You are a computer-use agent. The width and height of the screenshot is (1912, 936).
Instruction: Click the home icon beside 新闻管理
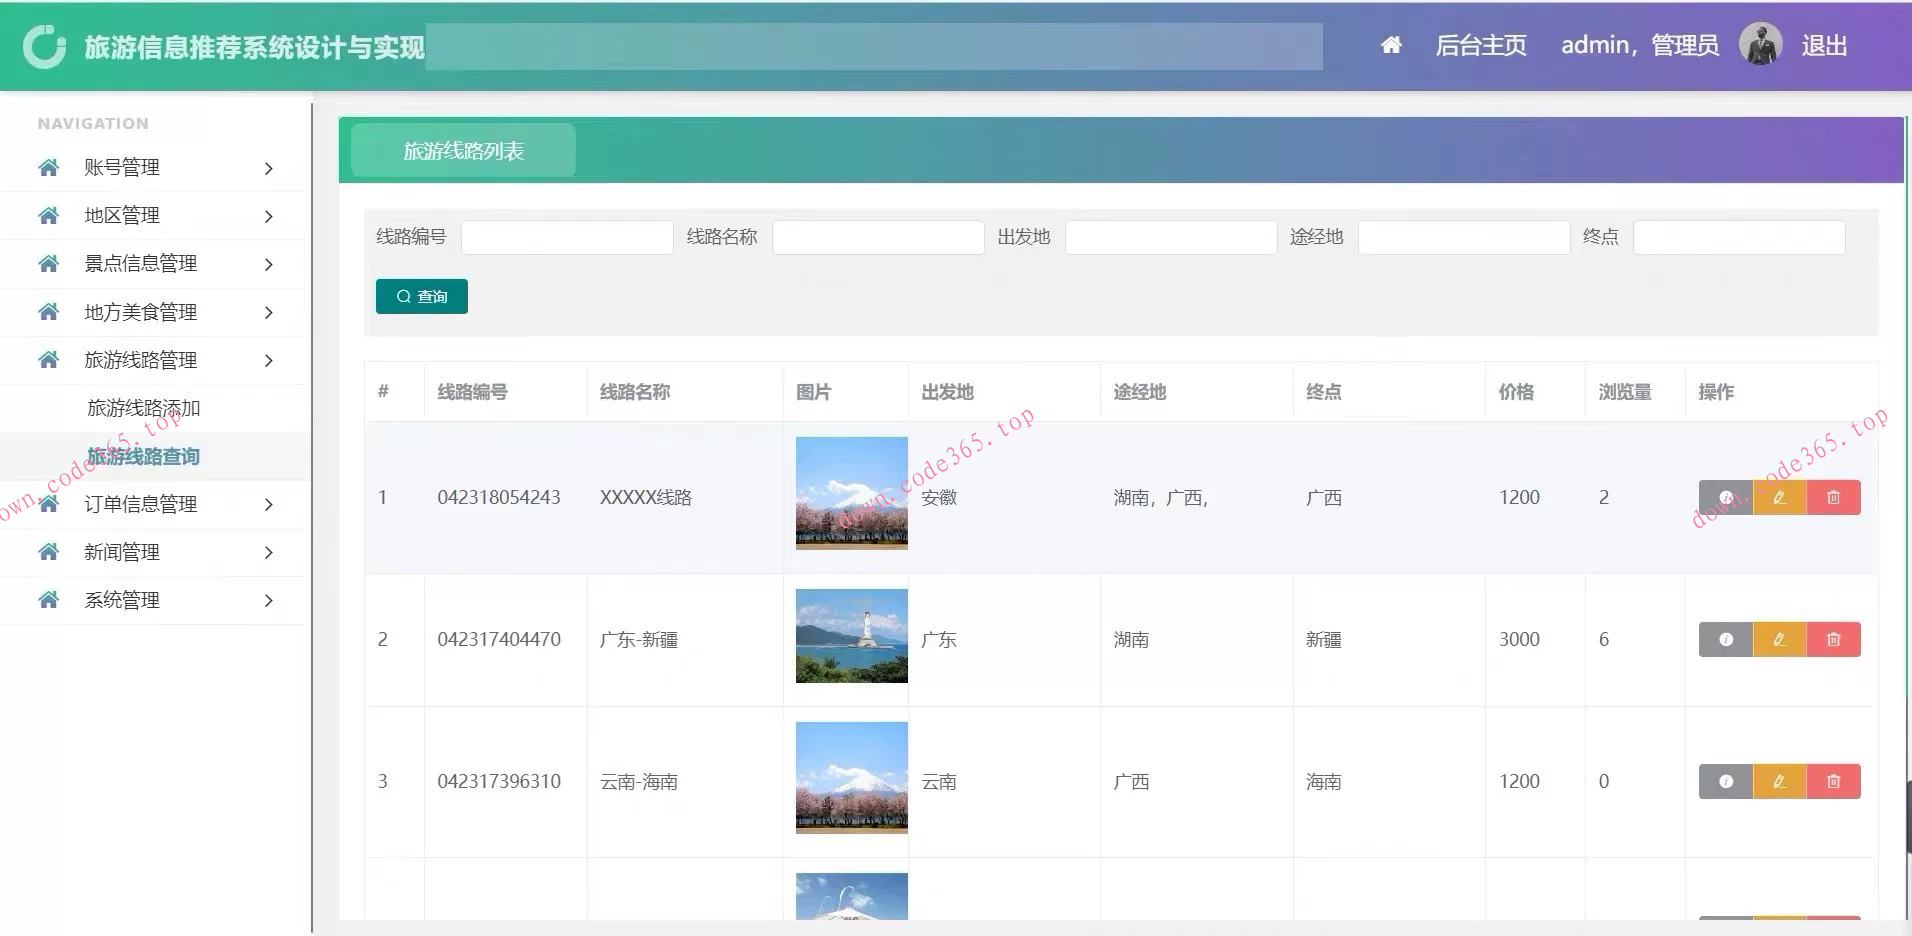tap(47, 551)
